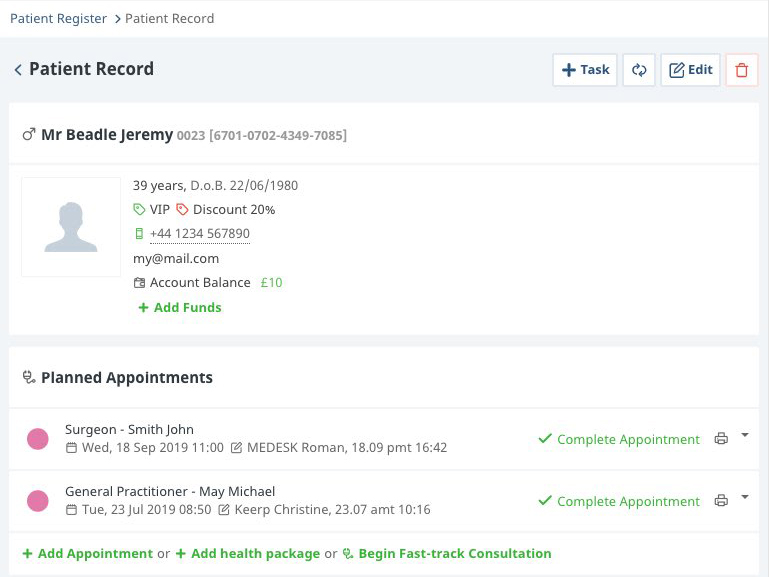The image size is (769, 577).
Task: Click the red Discount 20% tag icon
Action: (182, 210)
